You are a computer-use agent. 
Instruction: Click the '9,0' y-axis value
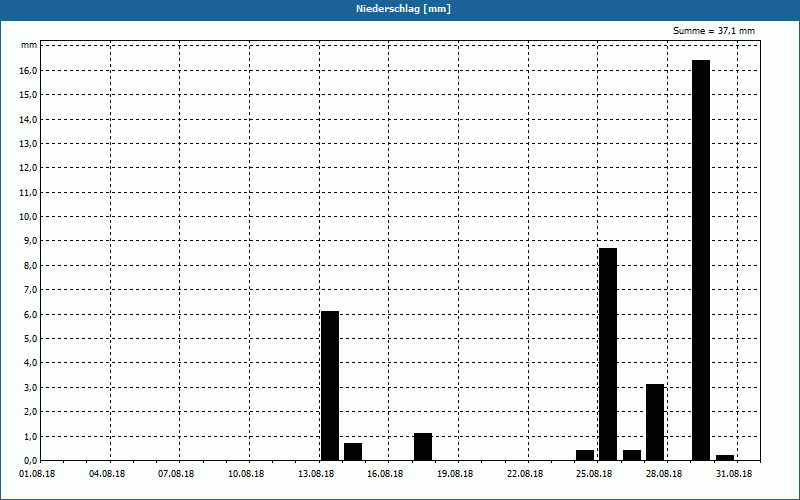(31, 241)
